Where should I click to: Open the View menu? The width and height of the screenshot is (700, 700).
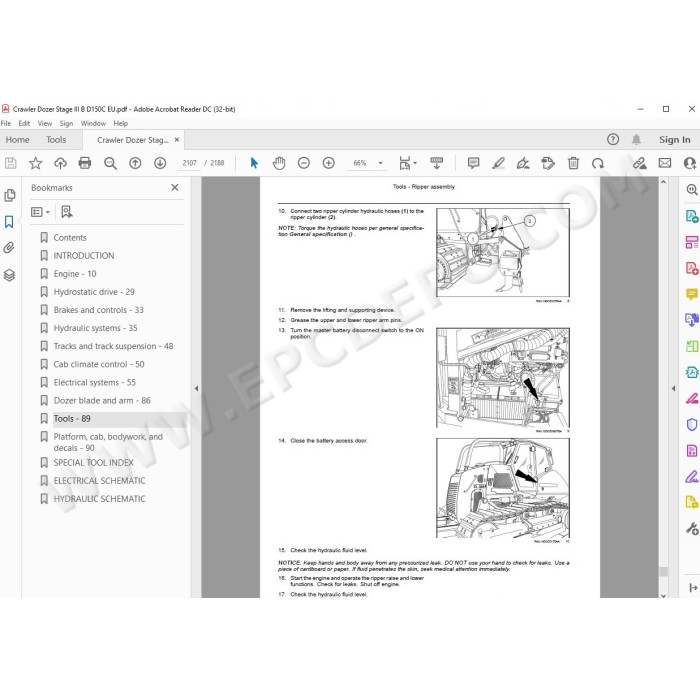[x=45, y=124]
